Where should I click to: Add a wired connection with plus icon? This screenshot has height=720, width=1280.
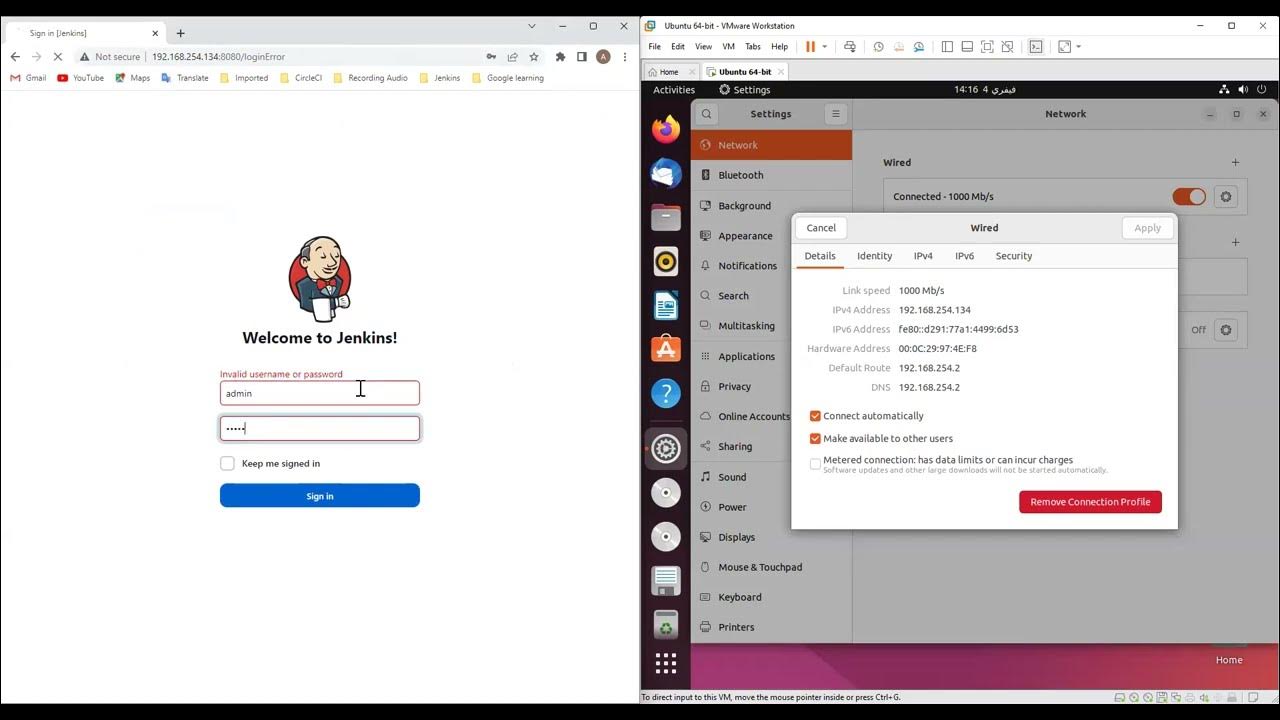pos(1235,162)
